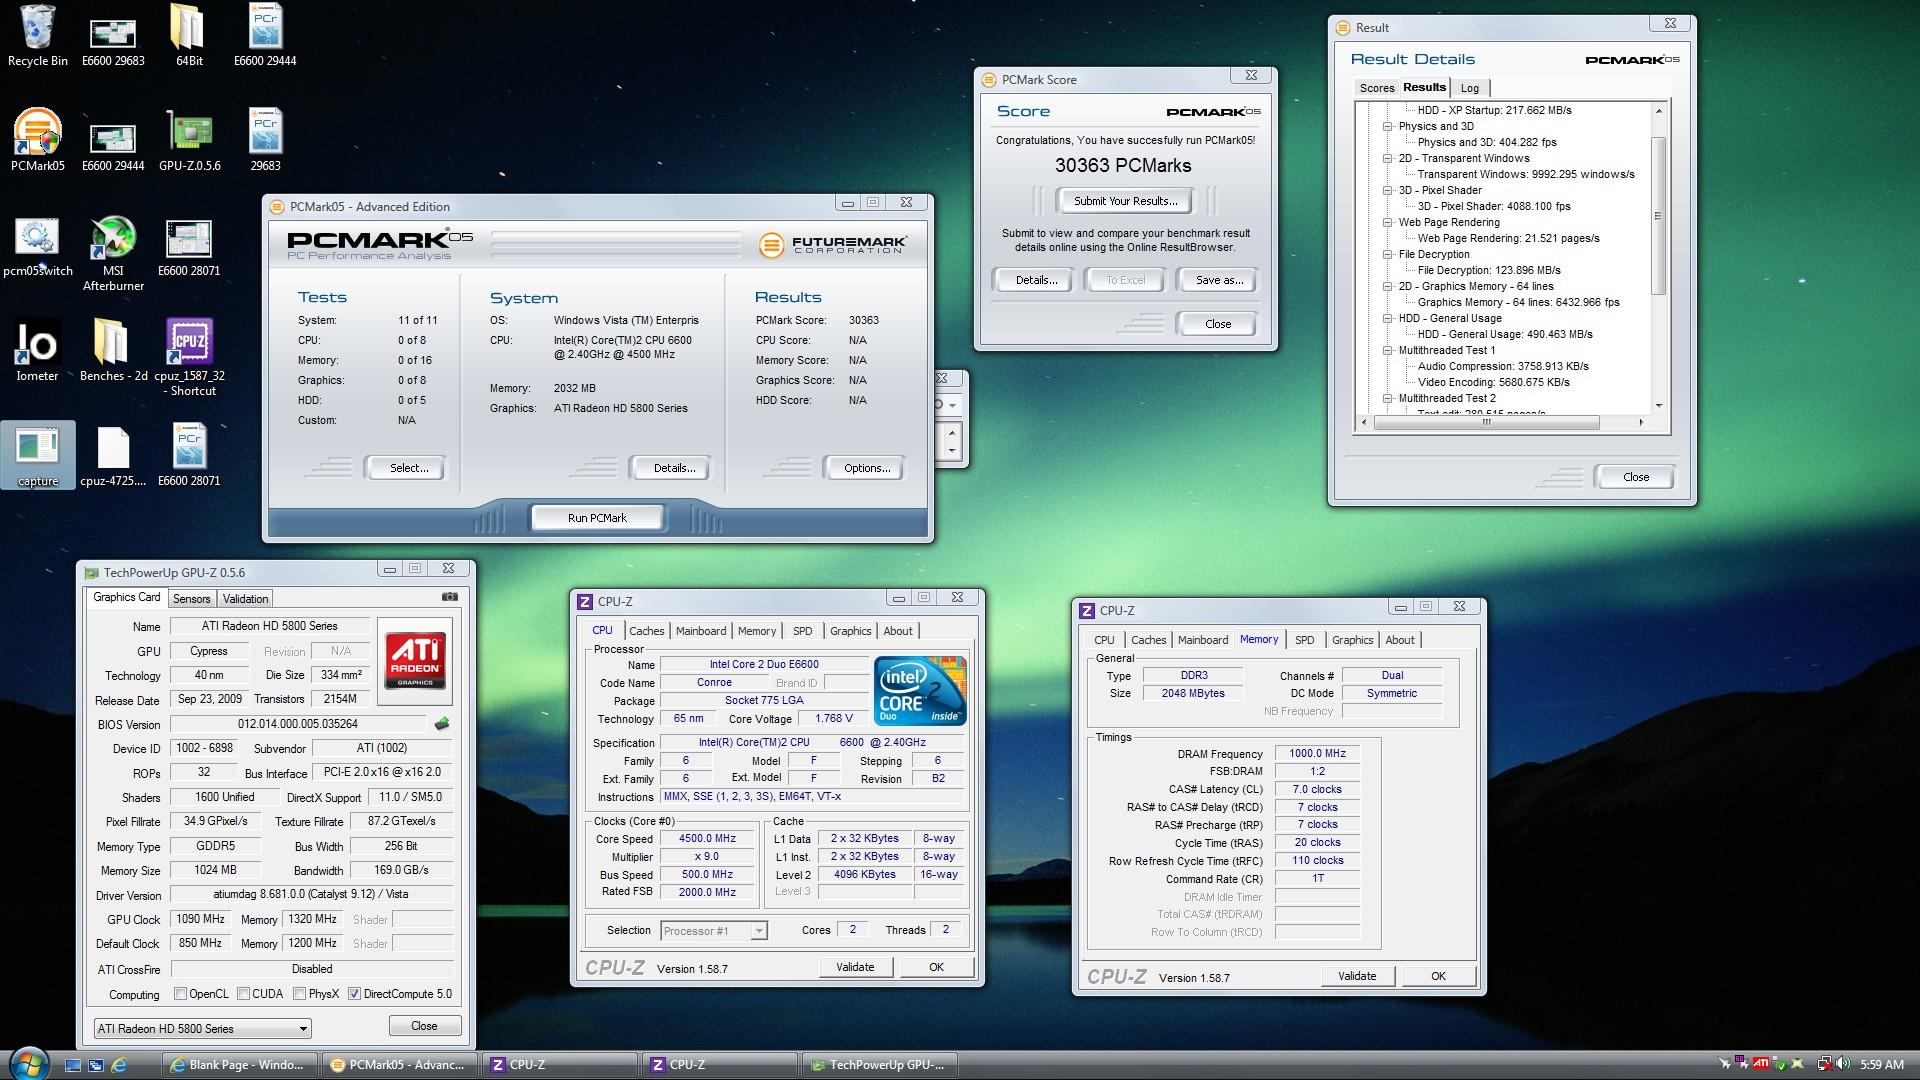Screen dimensions: 1920x1080
Task: Click Validate in left CPU-Z window
Action: pos(855,967)
